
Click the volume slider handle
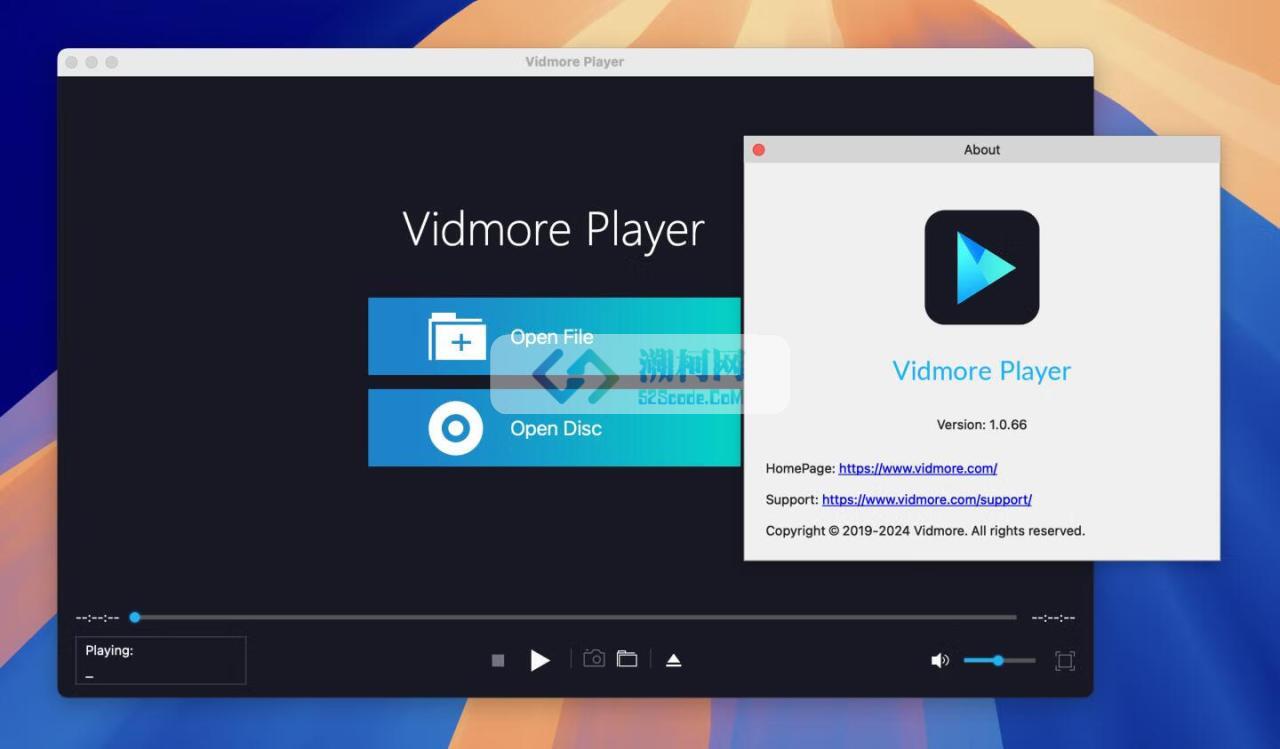[998, 660]
